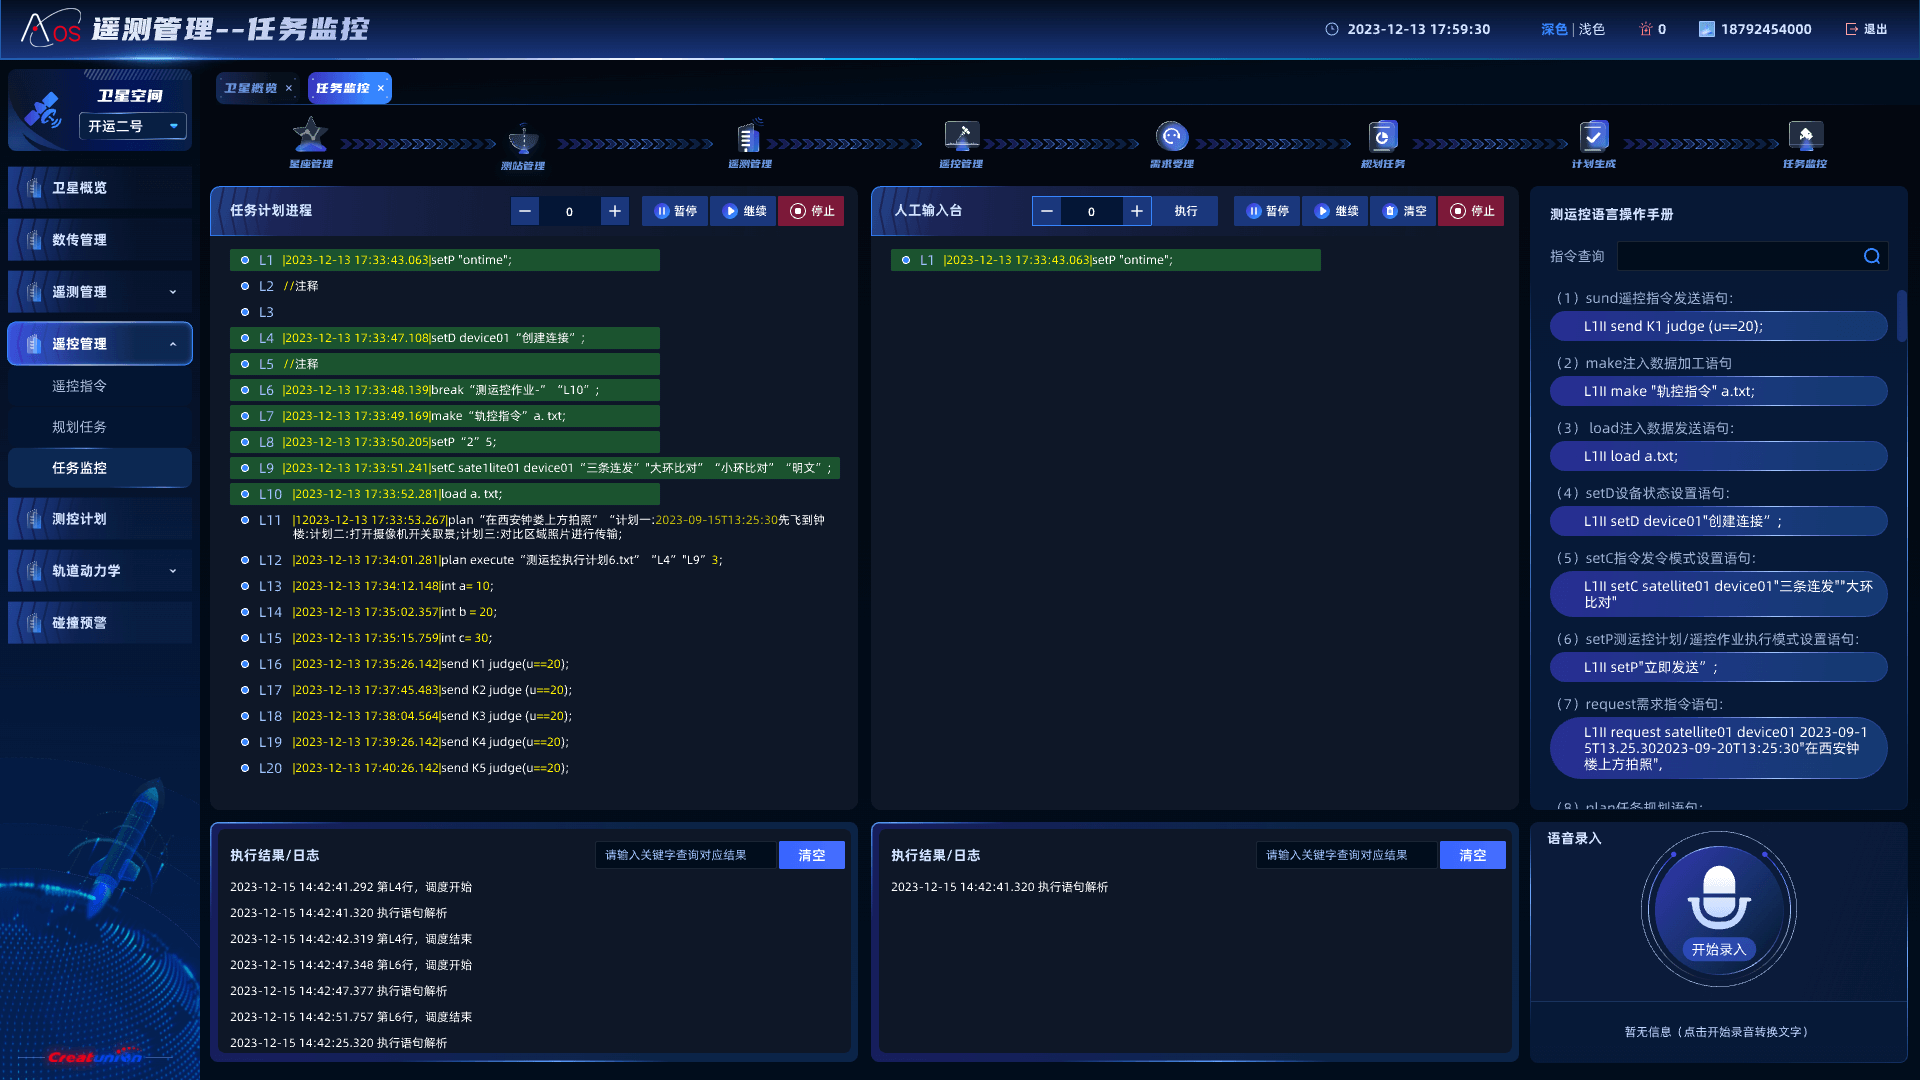Click the 星座管理 workflow step icon
Screen dimensions: 1920x1080
coord(310,136)
